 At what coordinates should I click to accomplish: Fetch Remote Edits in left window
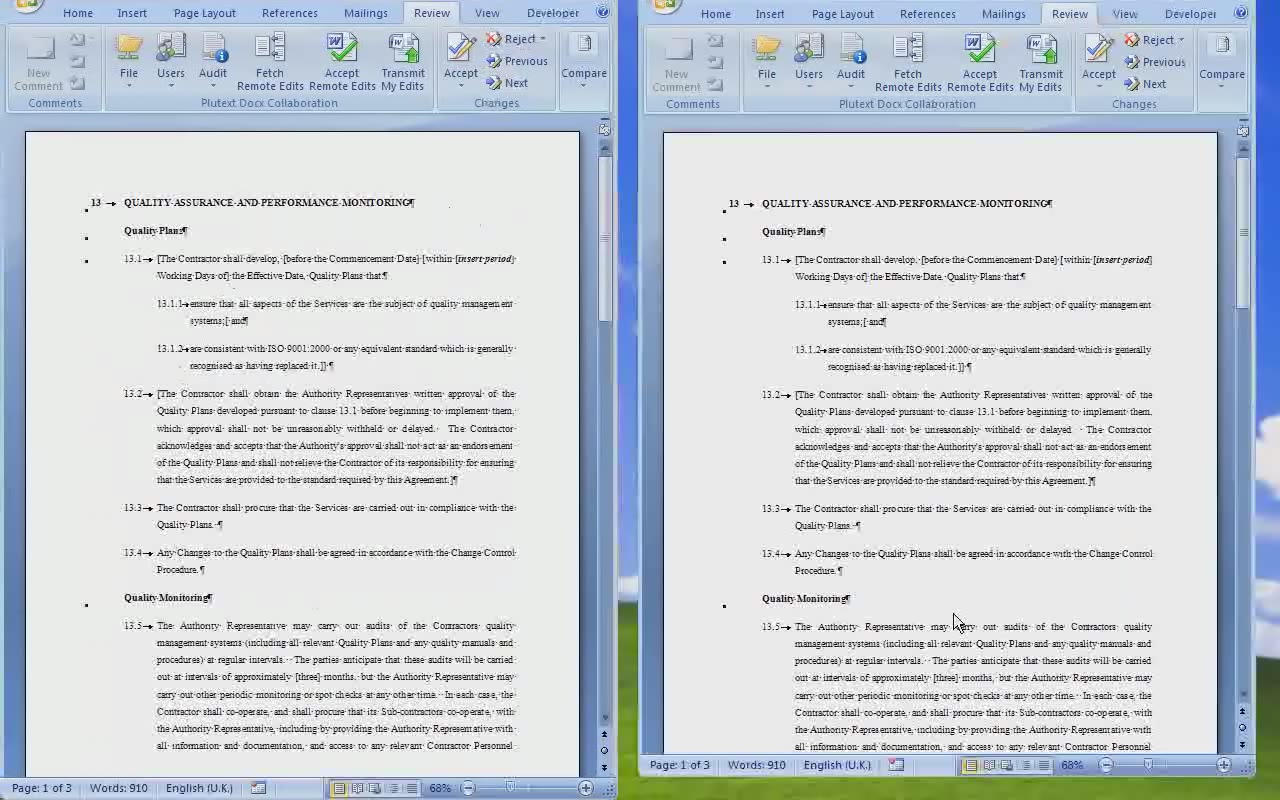coord(270,62)
